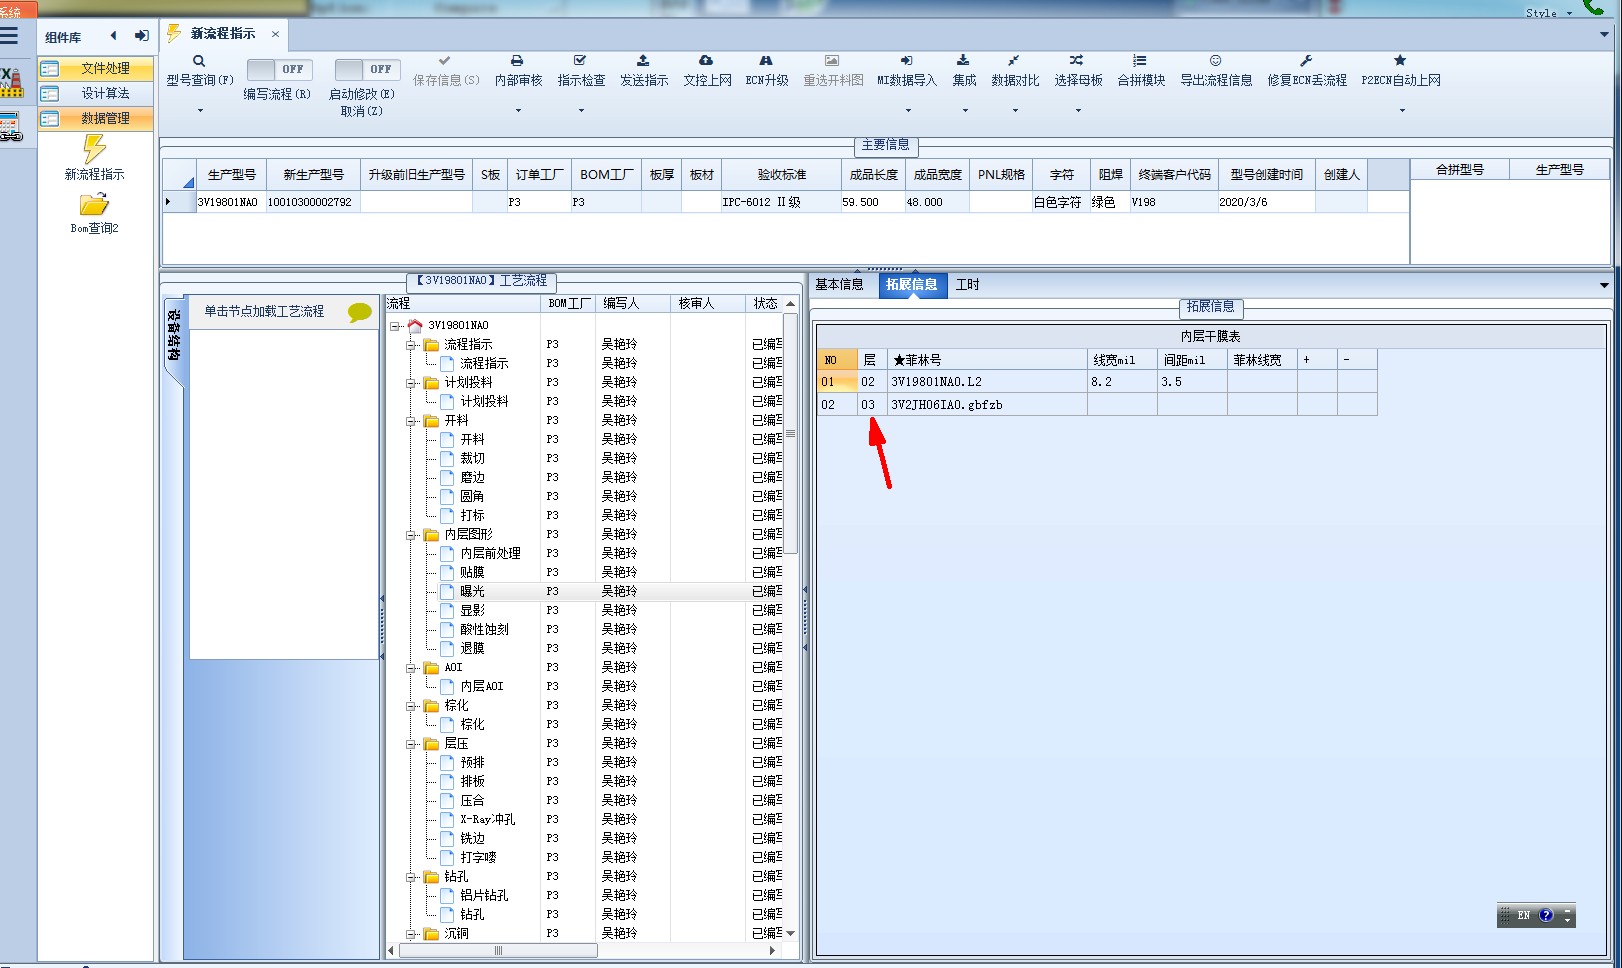Screen dimensions: 1622x968
Task: Click the 集成 download icon
Action: pyautogui.click(x=963, y=61)
